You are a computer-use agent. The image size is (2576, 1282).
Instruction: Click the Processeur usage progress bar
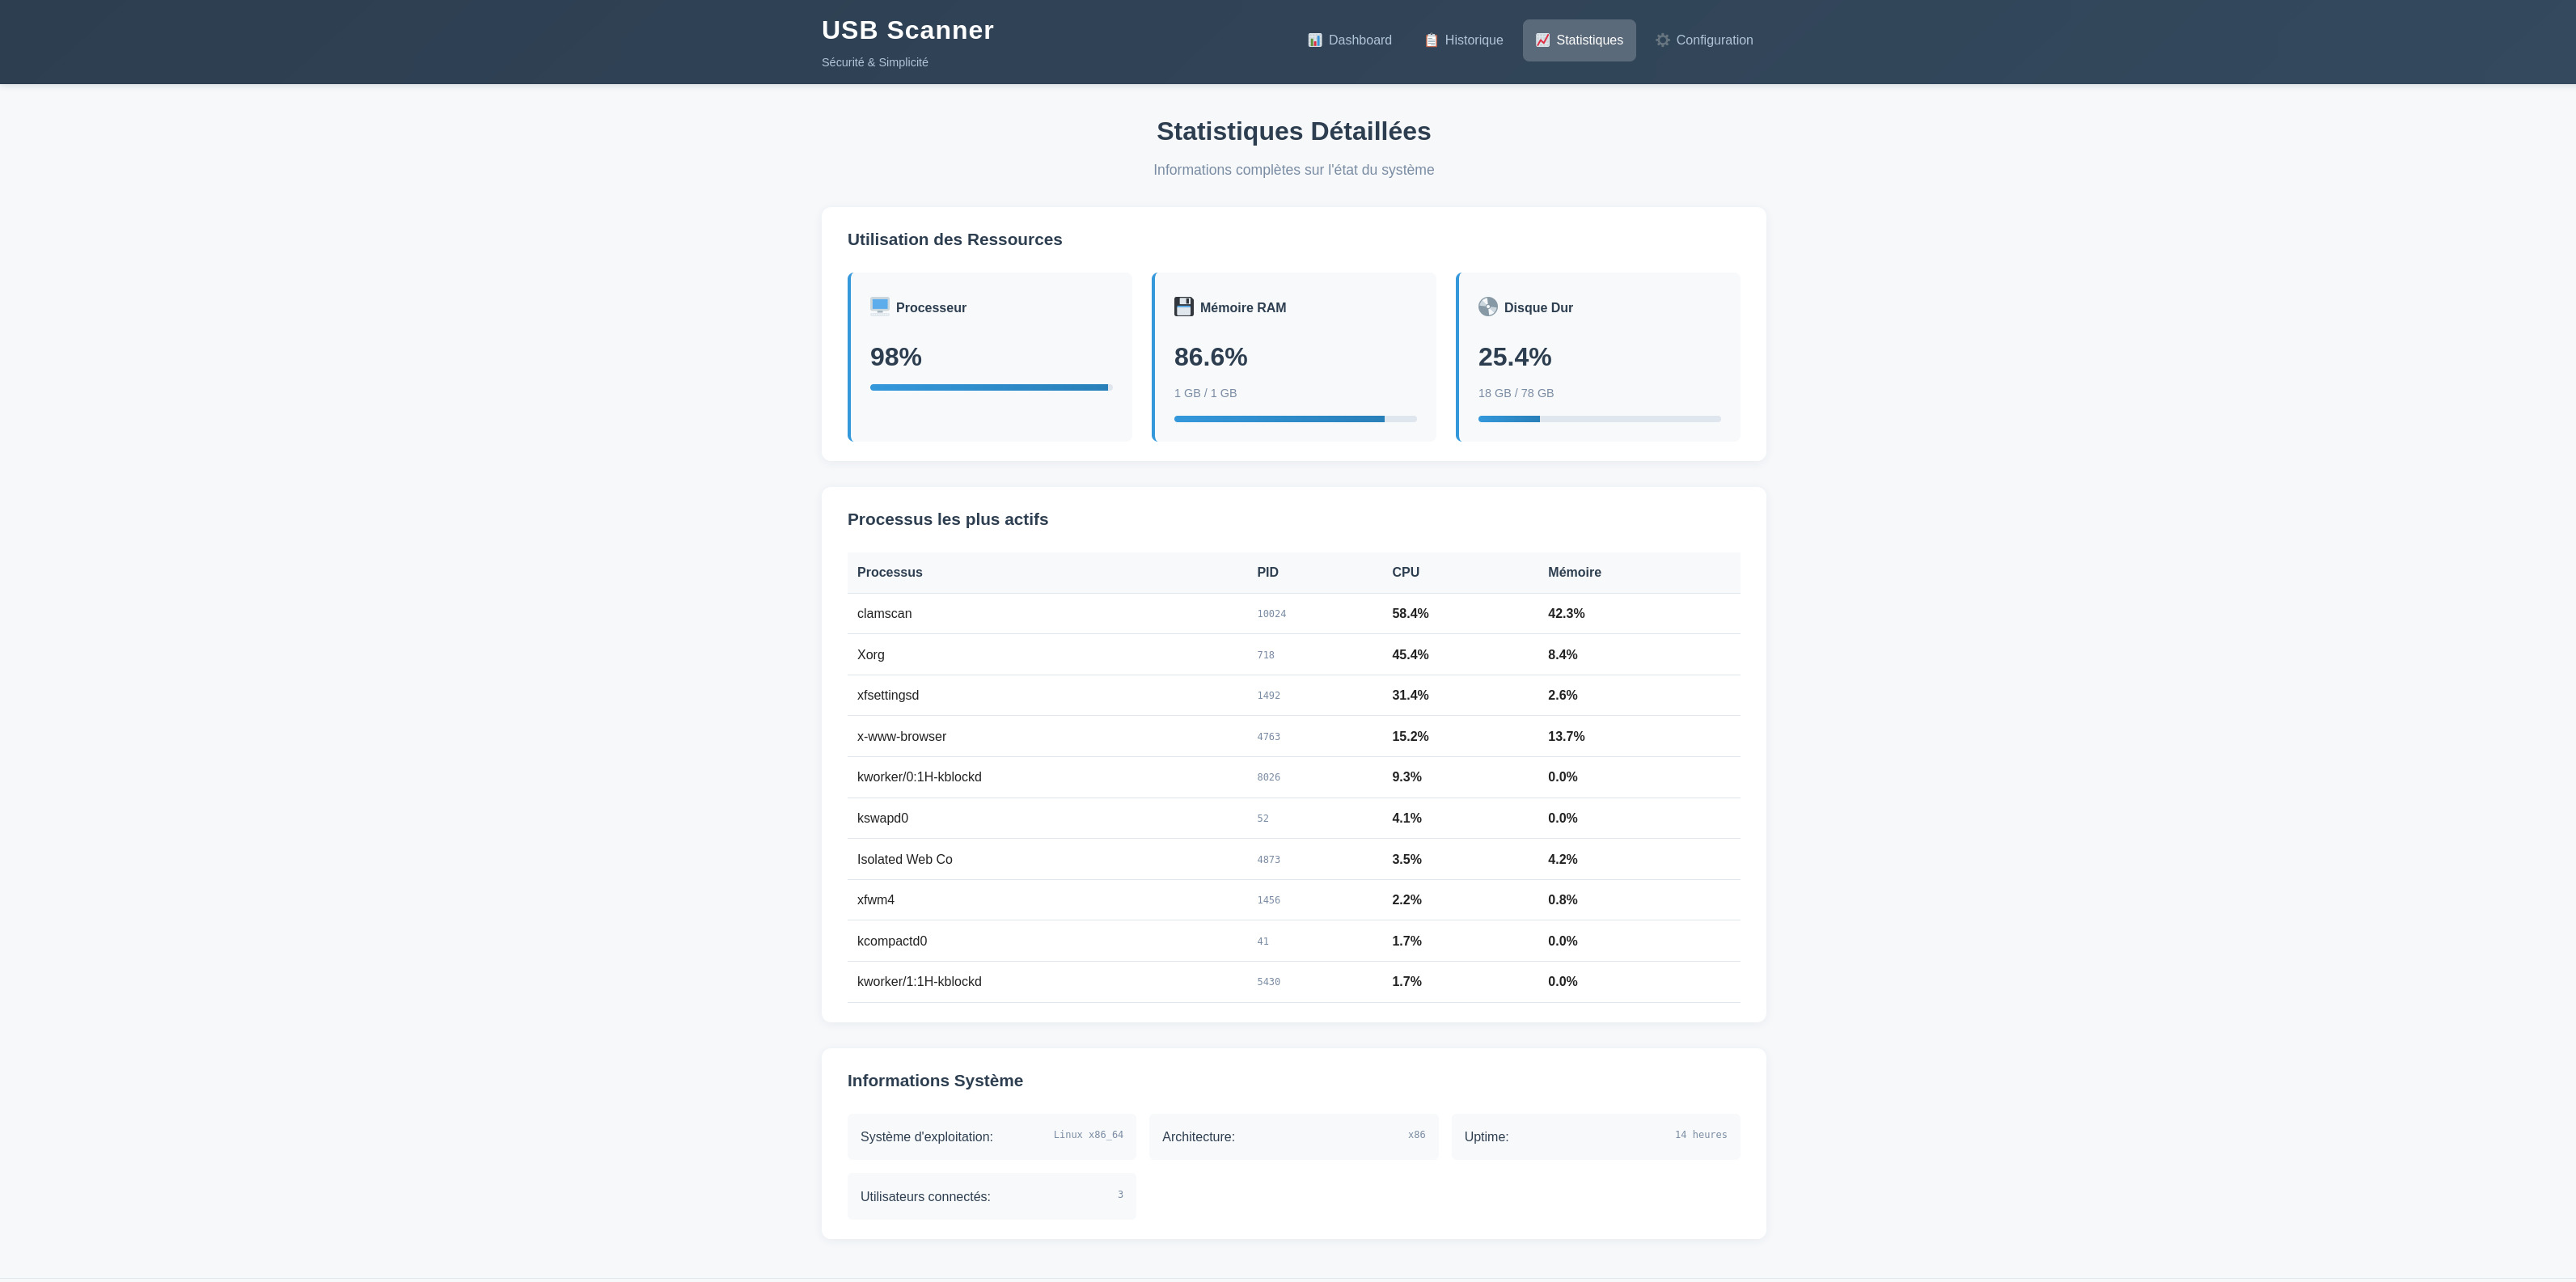pyautogui.click(x=990, y=387)
